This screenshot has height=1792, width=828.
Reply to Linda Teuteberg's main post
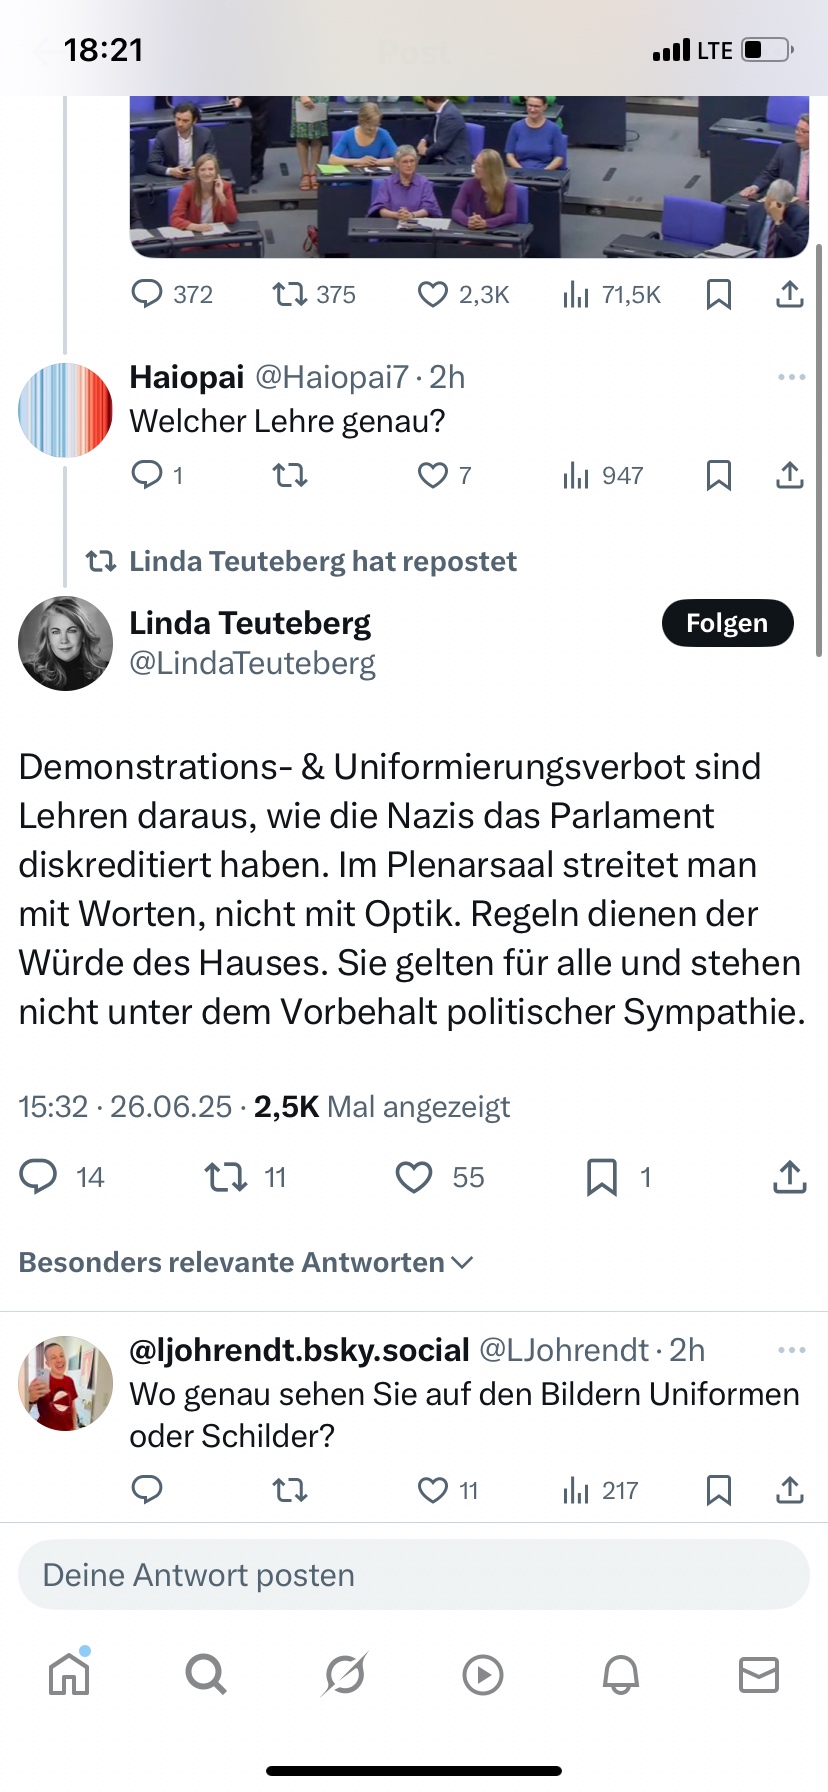(39, 1177)
